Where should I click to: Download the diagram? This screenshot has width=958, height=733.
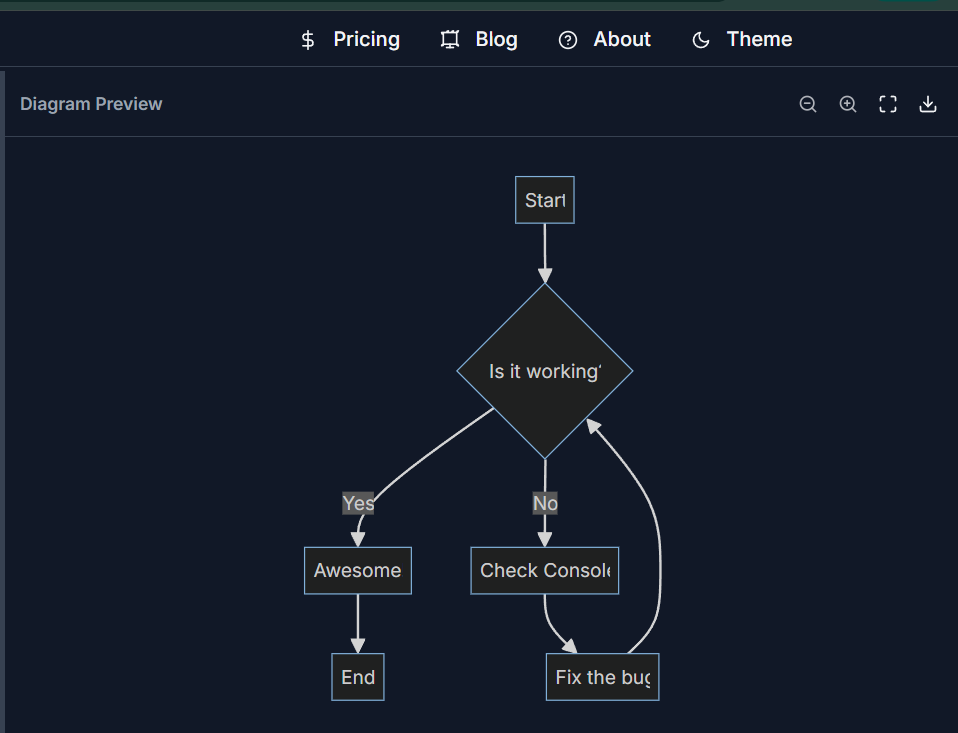pyautogui.click(x=928, y=104)
